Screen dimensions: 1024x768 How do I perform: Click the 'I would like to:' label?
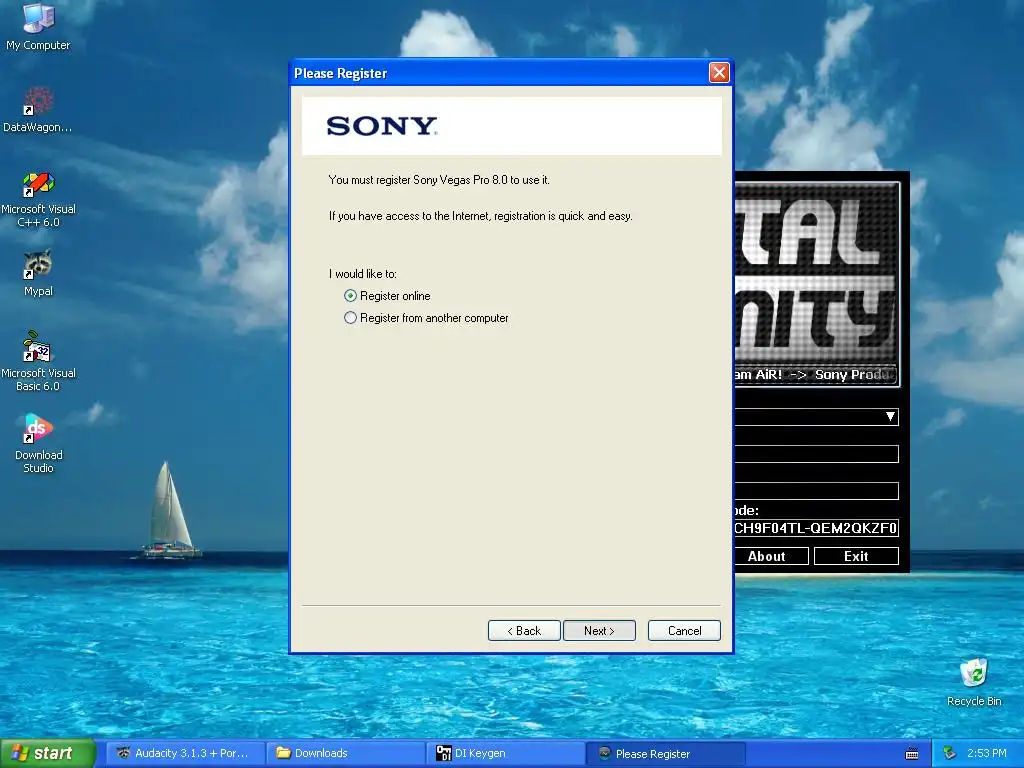pos(362,274)
